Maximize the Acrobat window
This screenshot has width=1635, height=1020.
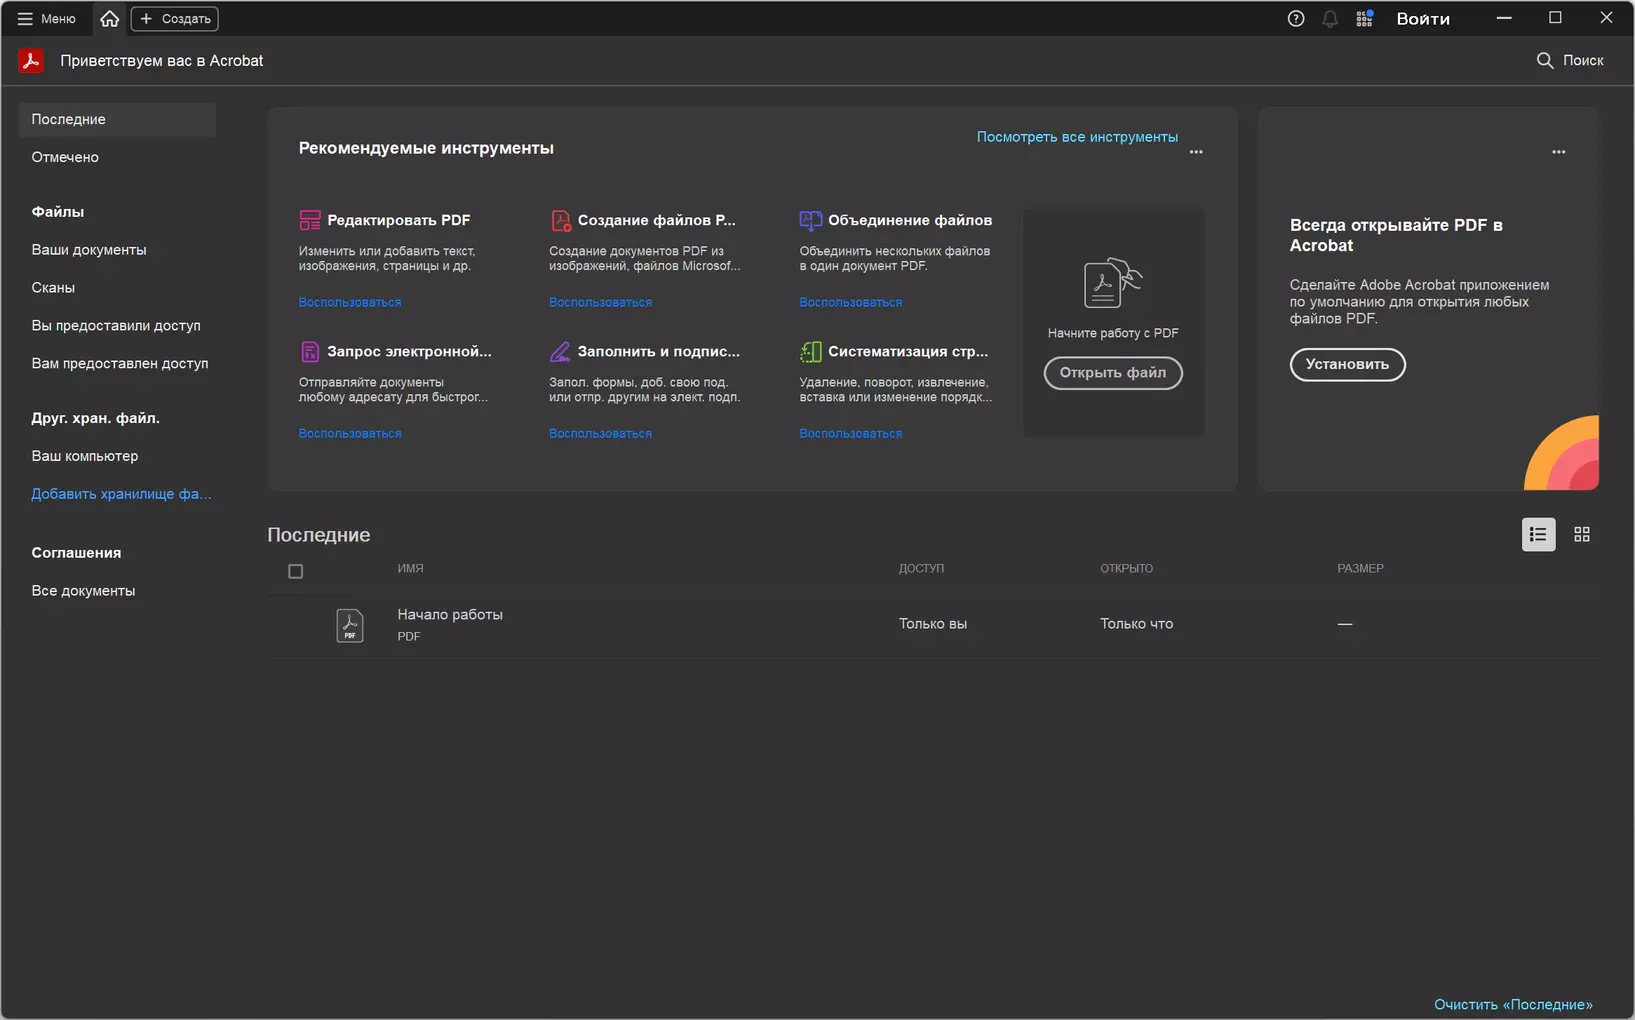1555,18
